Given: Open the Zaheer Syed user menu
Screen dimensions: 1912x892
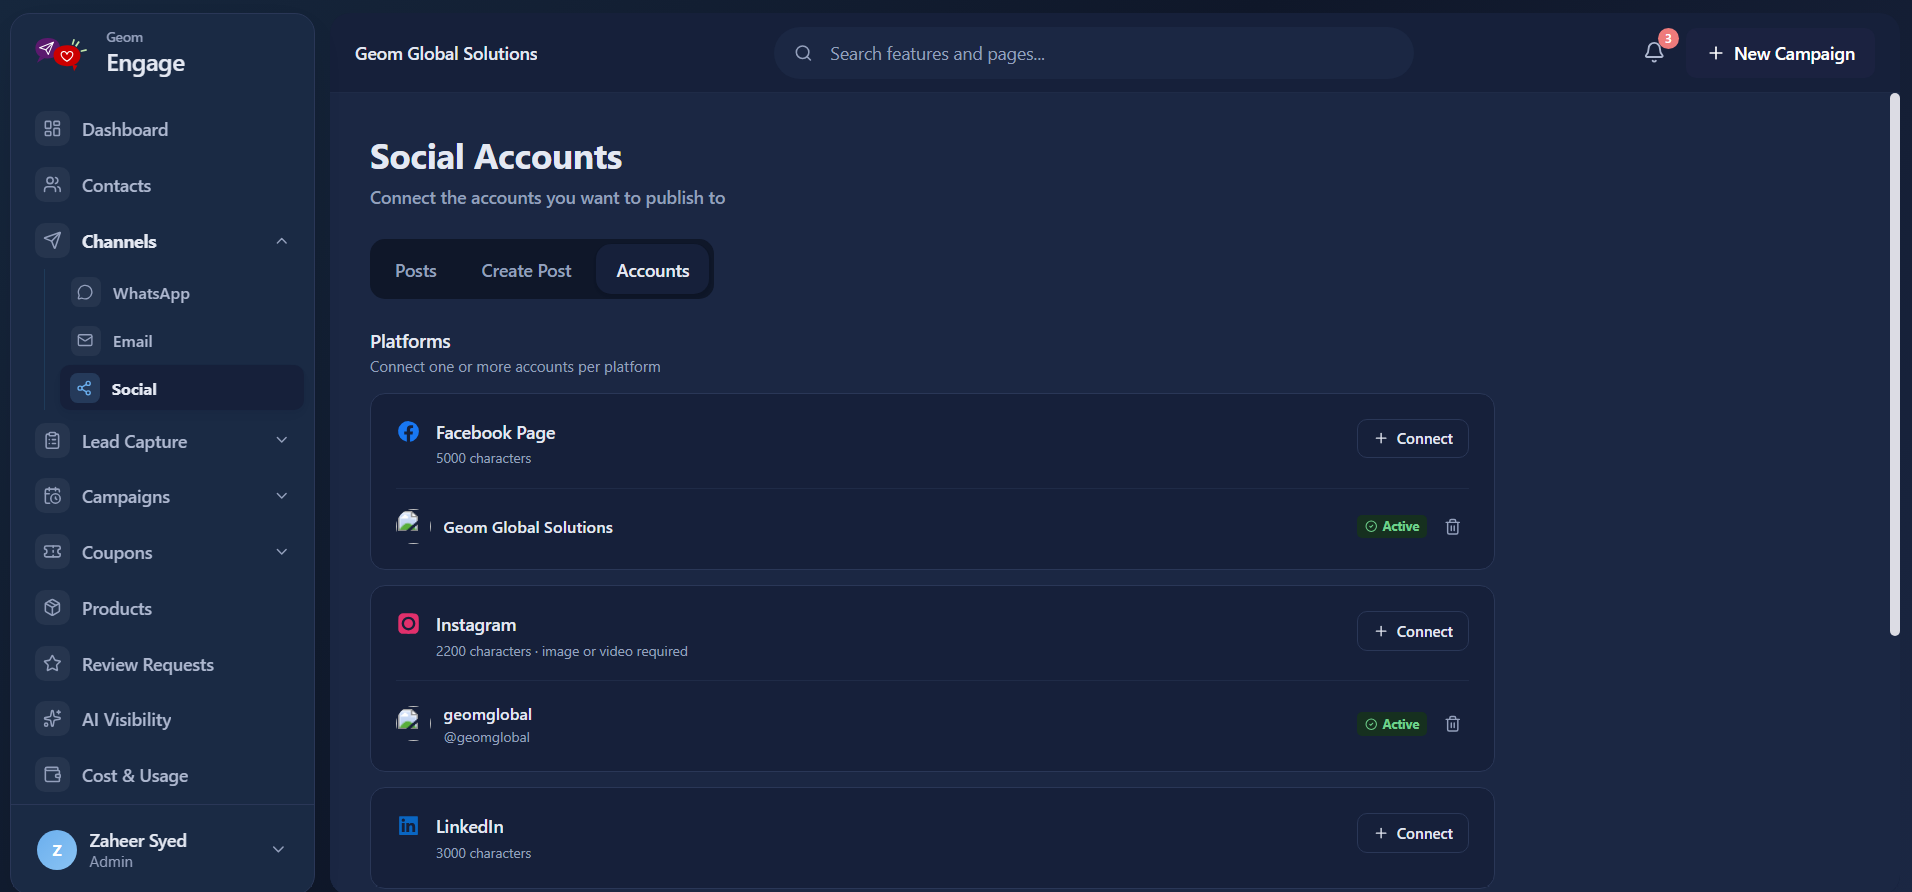Looking at the screenshot, I should (162, 850).
